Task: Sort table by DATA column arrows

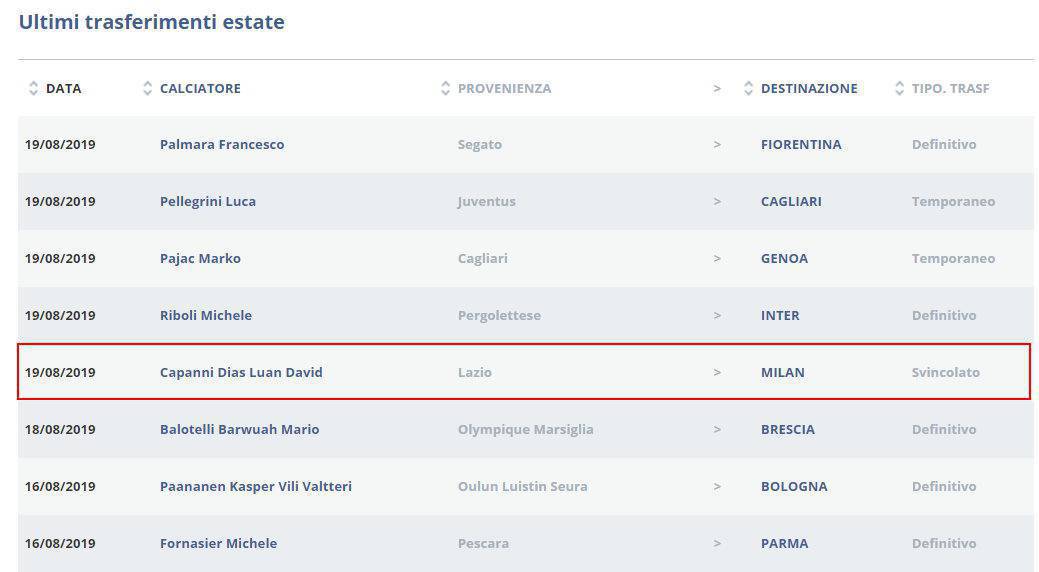Action: pyautogui.click(x=33, y=88)
